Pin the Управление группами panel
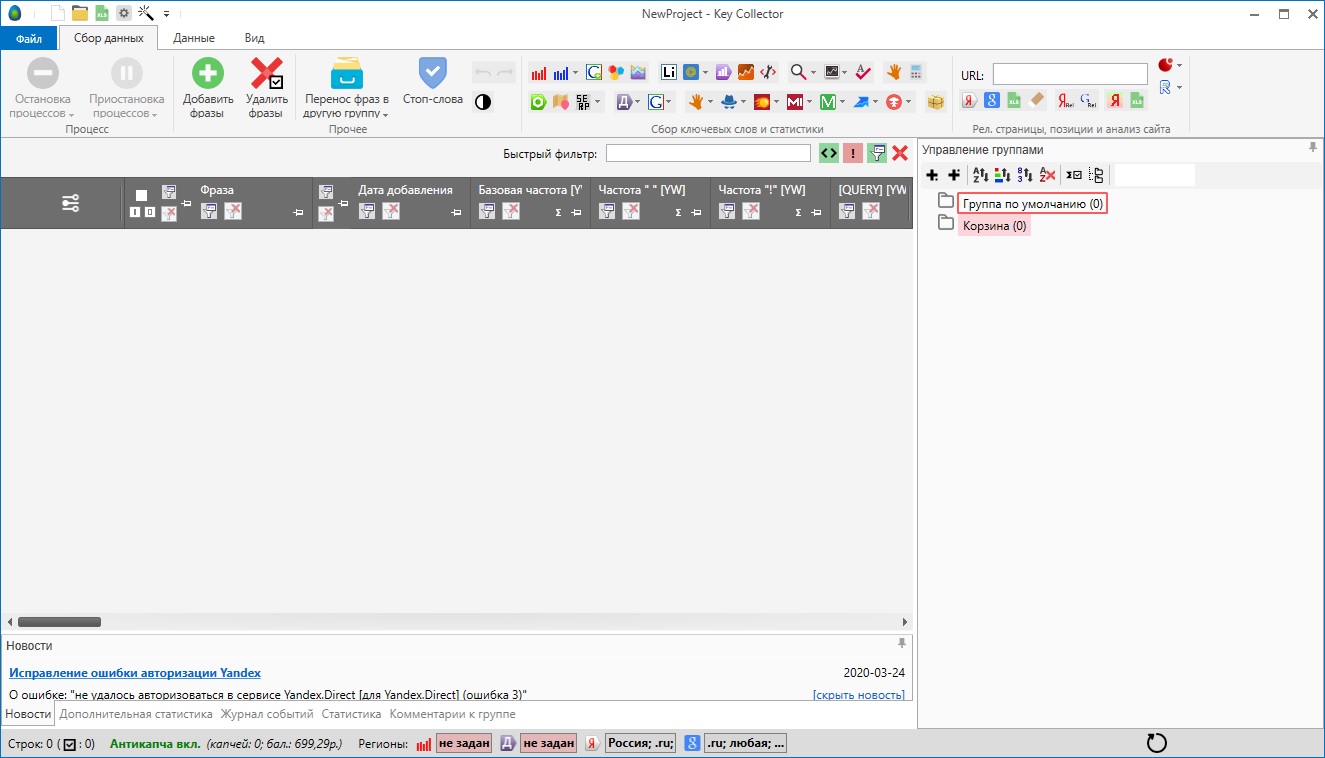 [1313, 148]
